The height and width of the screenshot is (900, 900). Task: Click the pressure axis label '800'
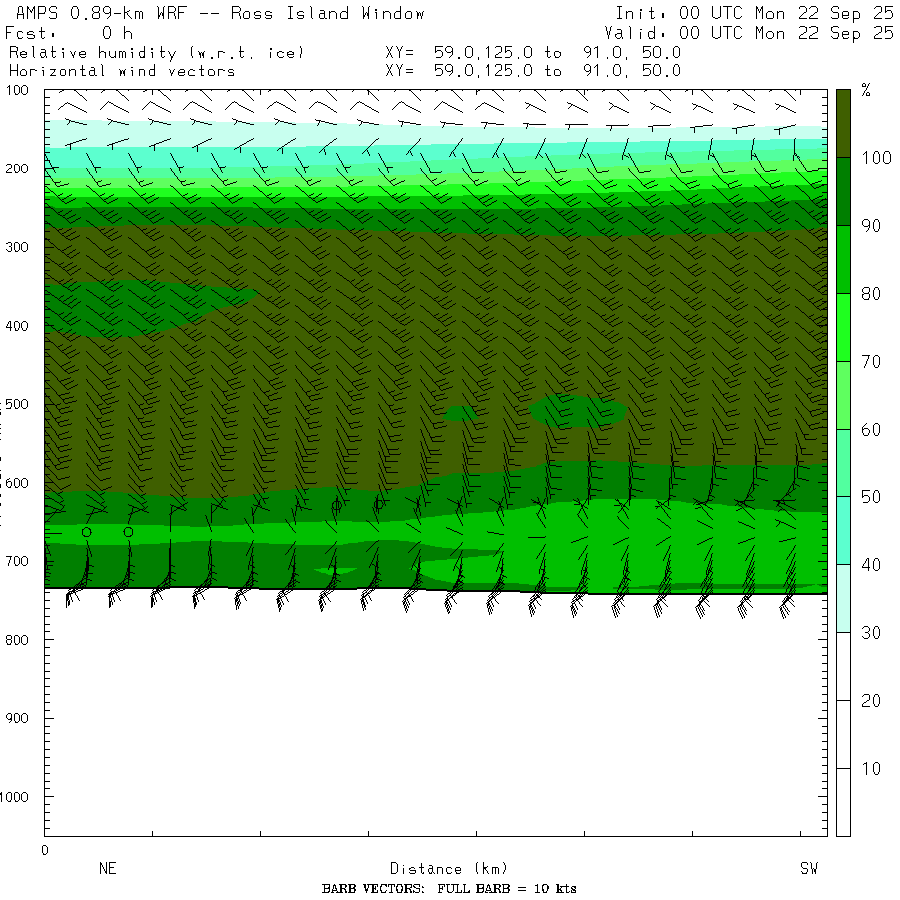pos(17,640)
